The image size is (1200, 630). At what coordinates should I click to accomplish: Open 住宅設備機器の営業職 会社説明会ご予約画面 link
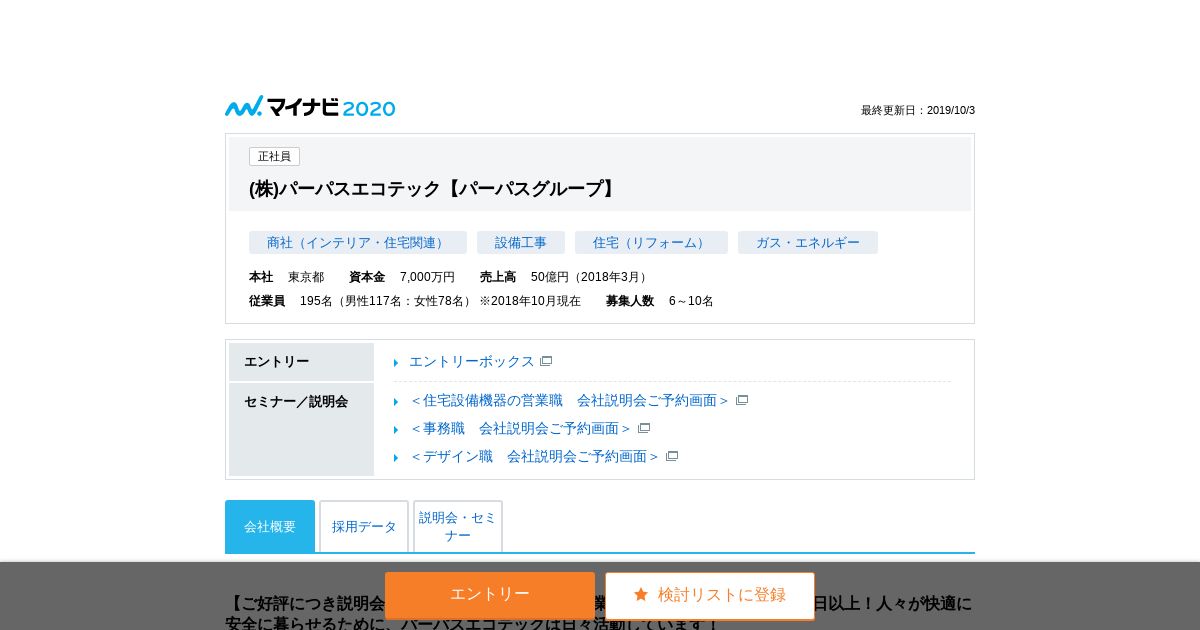point(570,400)
